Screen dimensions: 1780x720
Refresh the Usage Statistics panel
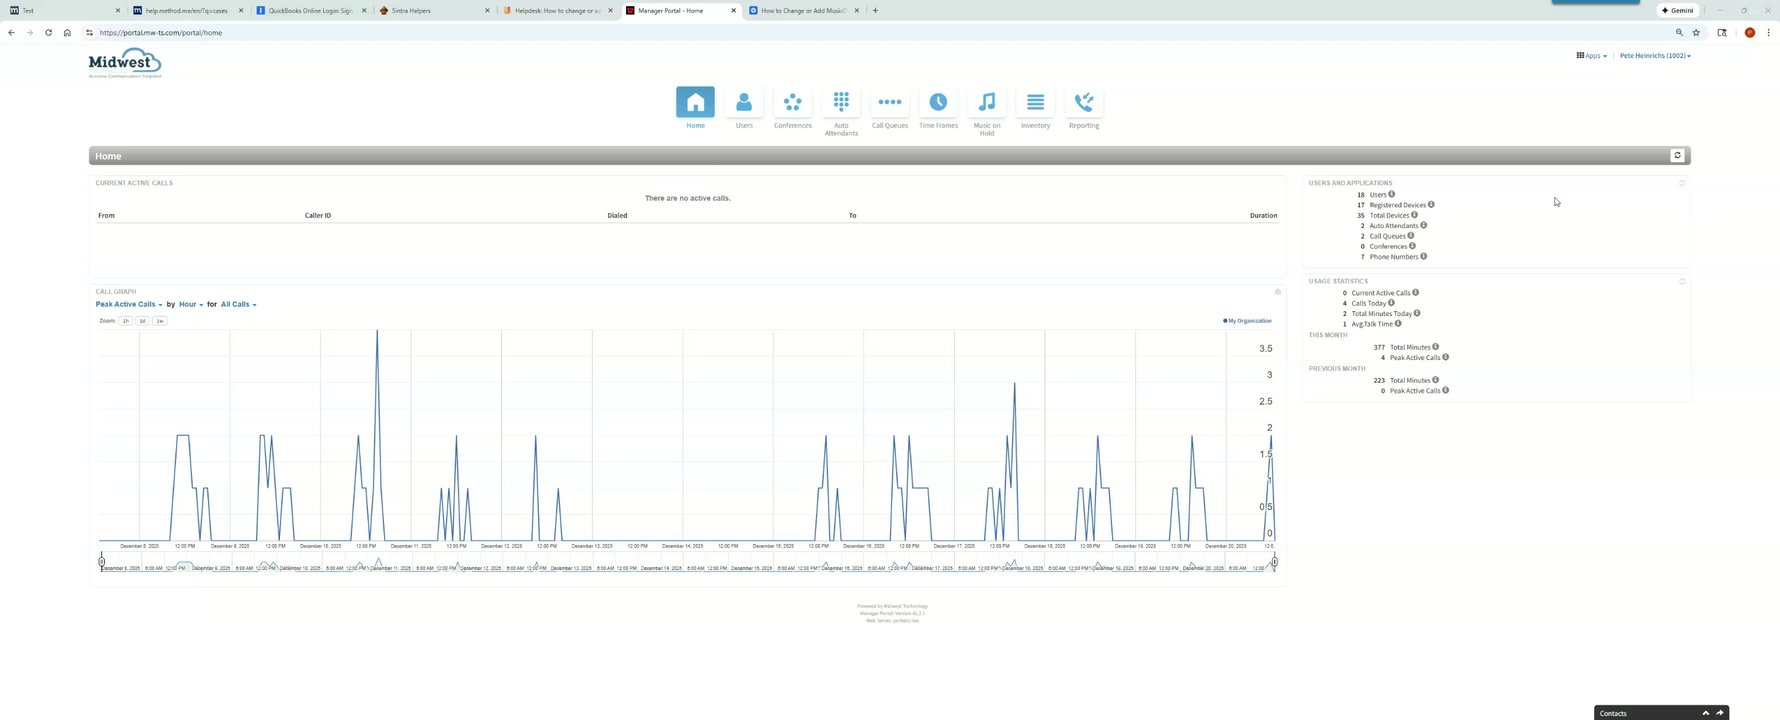(1682, 281)
